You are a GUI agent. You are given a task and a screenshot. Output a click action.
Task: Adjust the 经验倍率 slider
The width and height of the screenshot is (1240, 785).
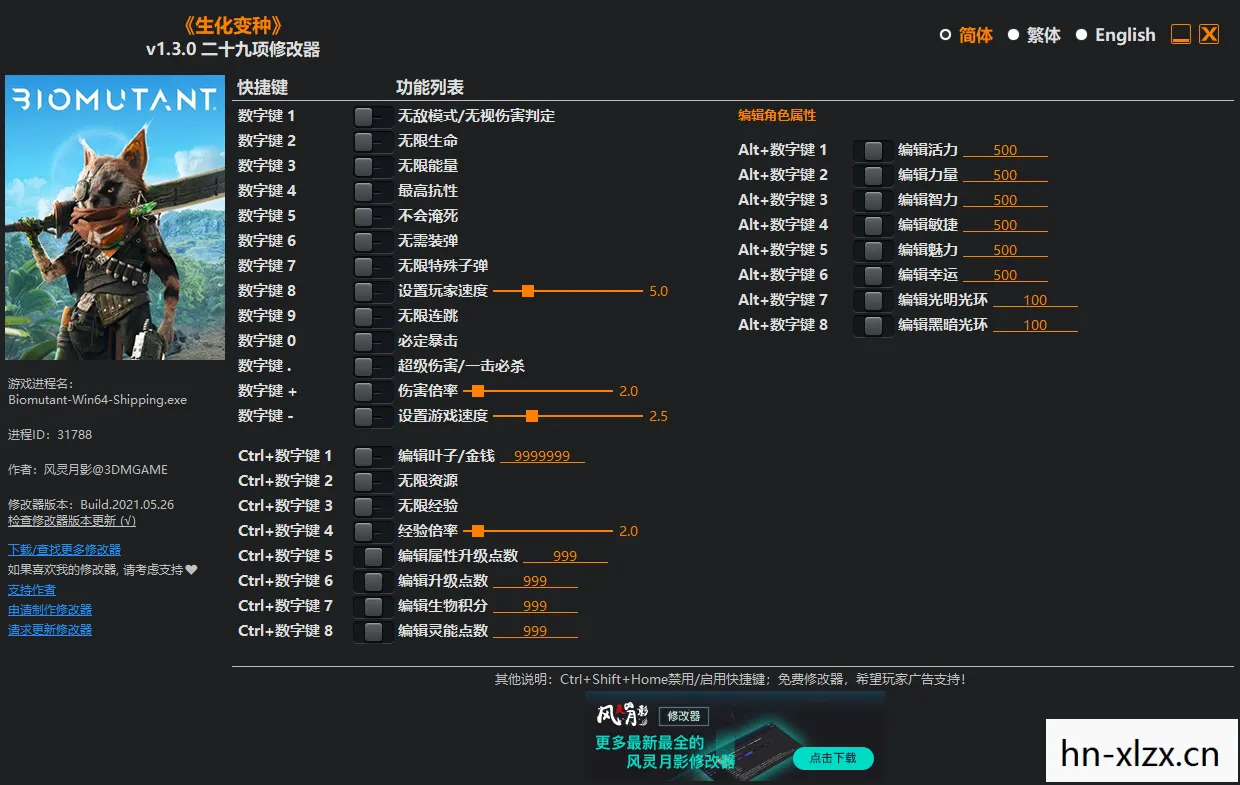click(538, 531)
